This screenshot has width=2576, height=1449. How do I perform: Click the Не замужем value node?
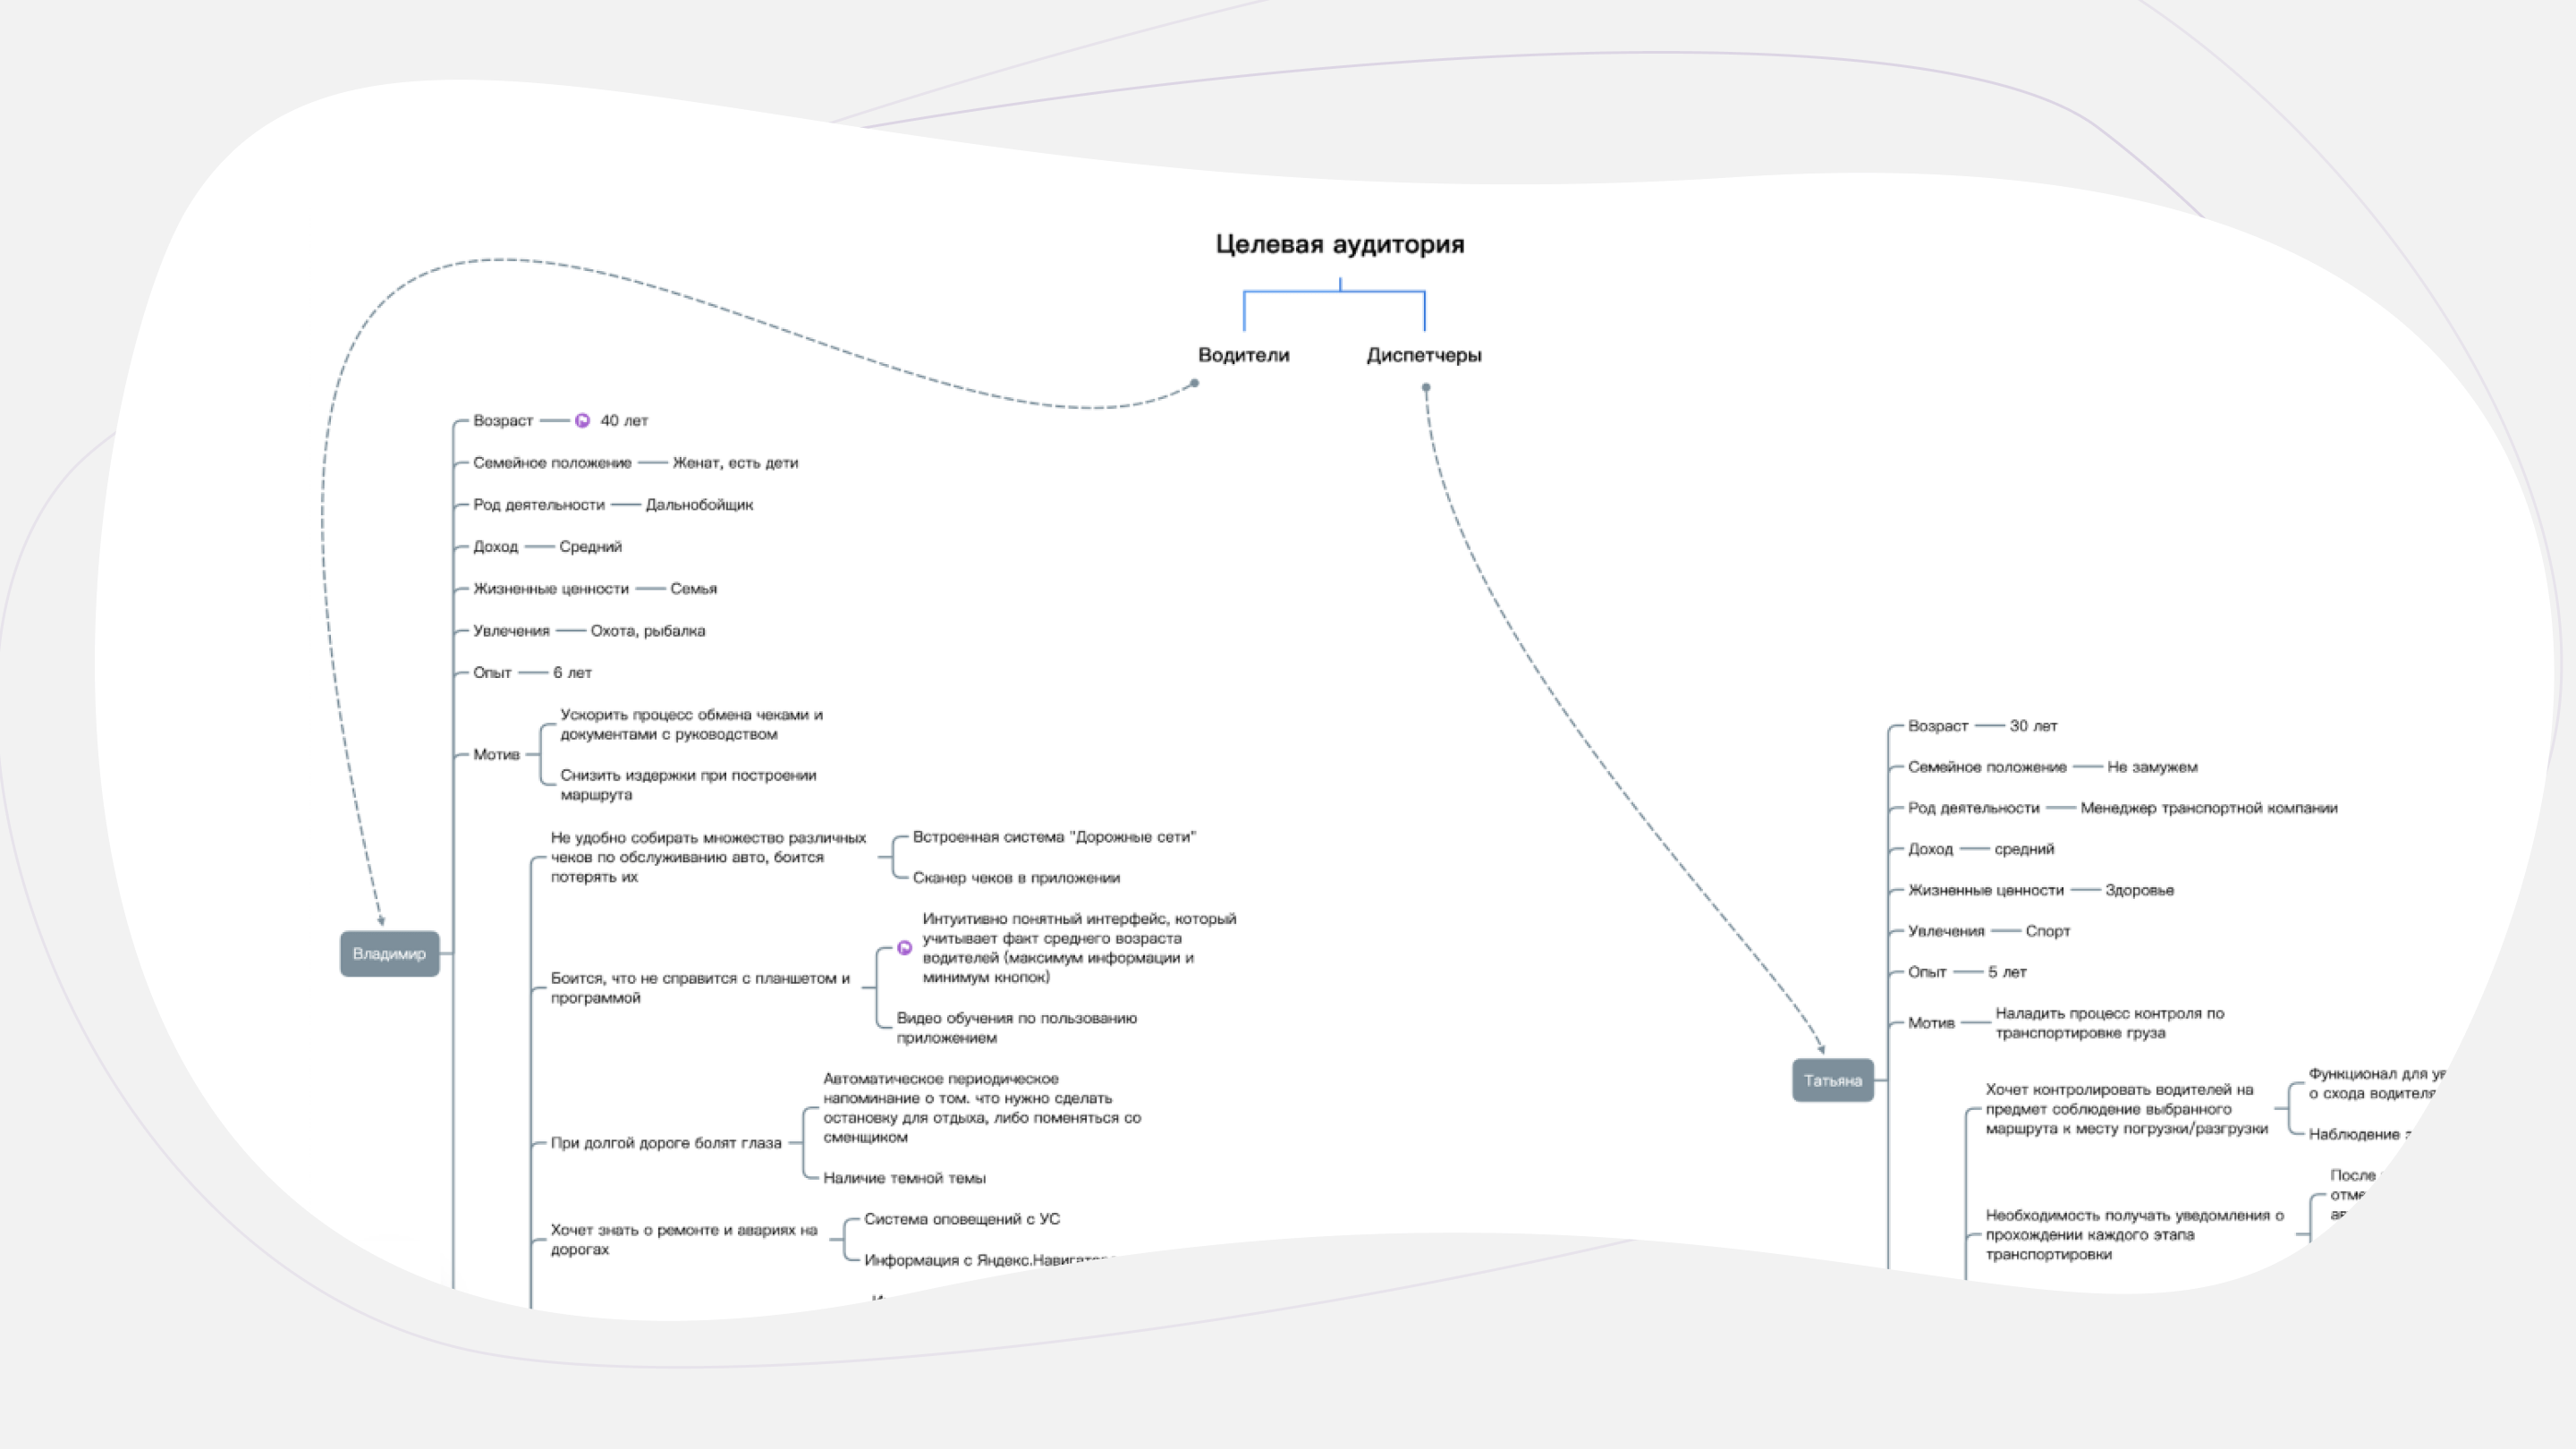coord(2152,767)
